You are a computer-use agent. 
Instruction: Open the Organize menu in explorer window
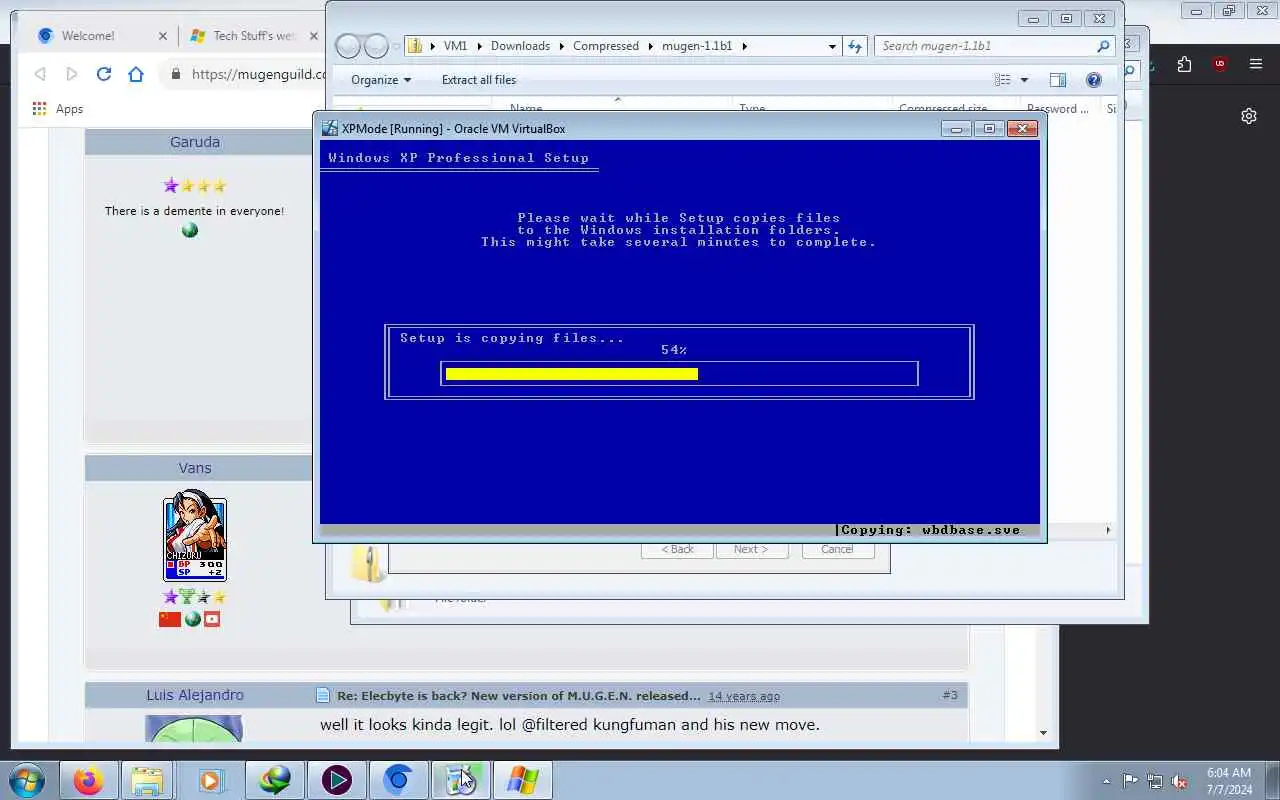[x=381, y=80]
